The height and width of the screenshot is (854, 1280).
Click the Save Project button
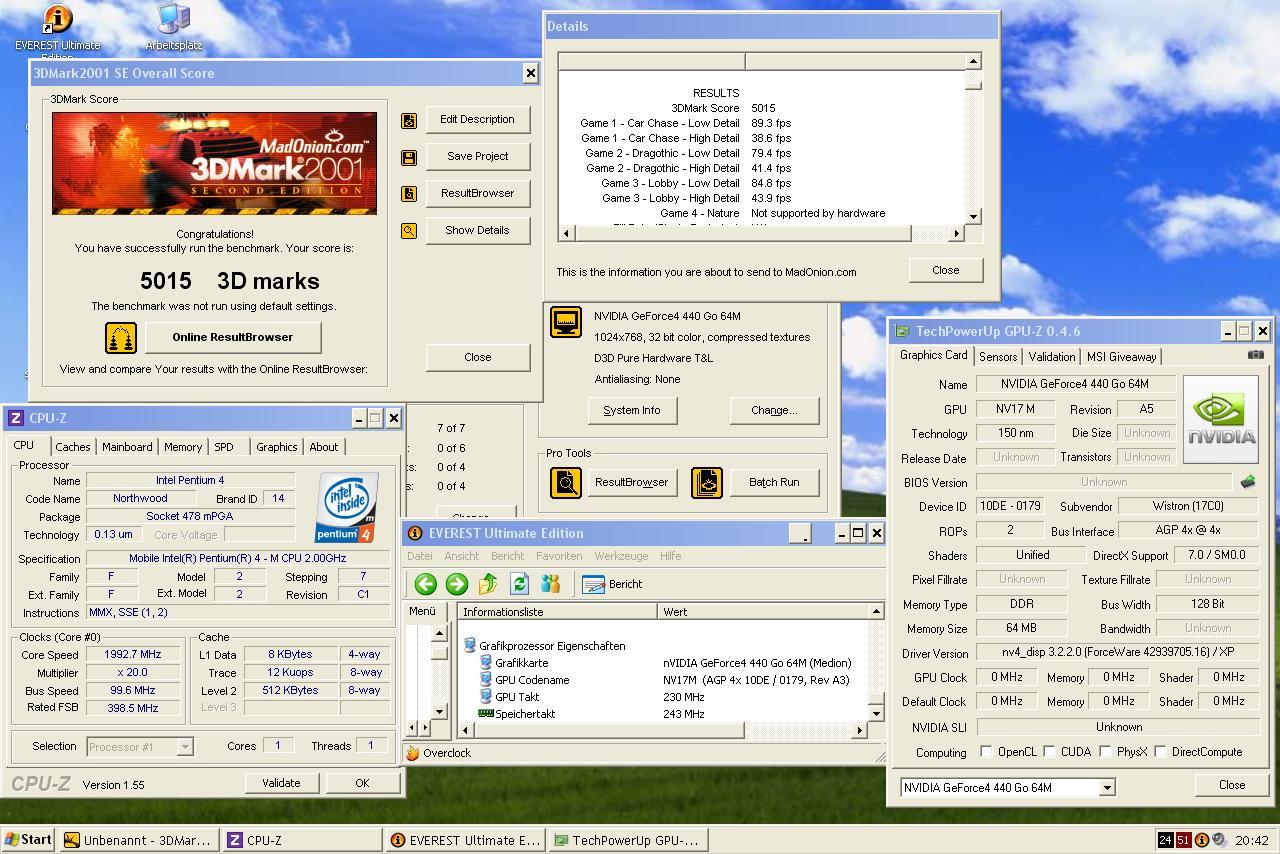[x=477, y=156]
